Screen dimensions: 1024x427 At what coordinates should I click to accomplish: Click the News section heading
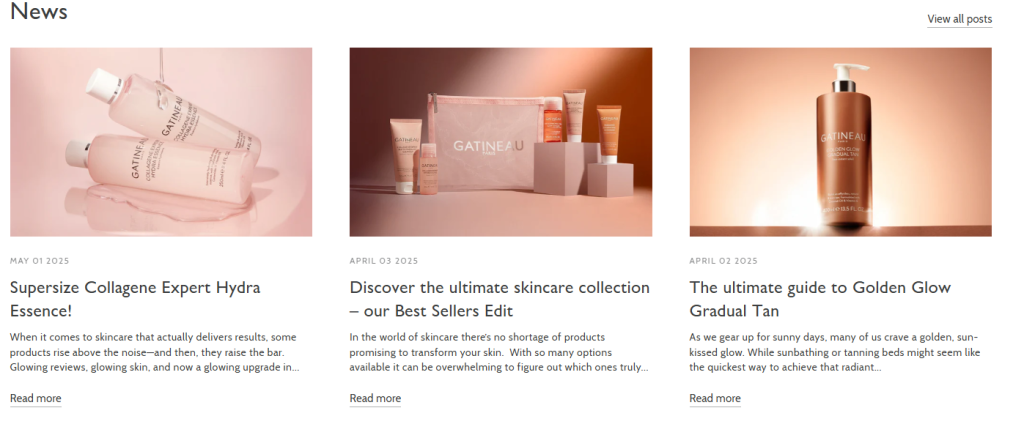[39, 11]
